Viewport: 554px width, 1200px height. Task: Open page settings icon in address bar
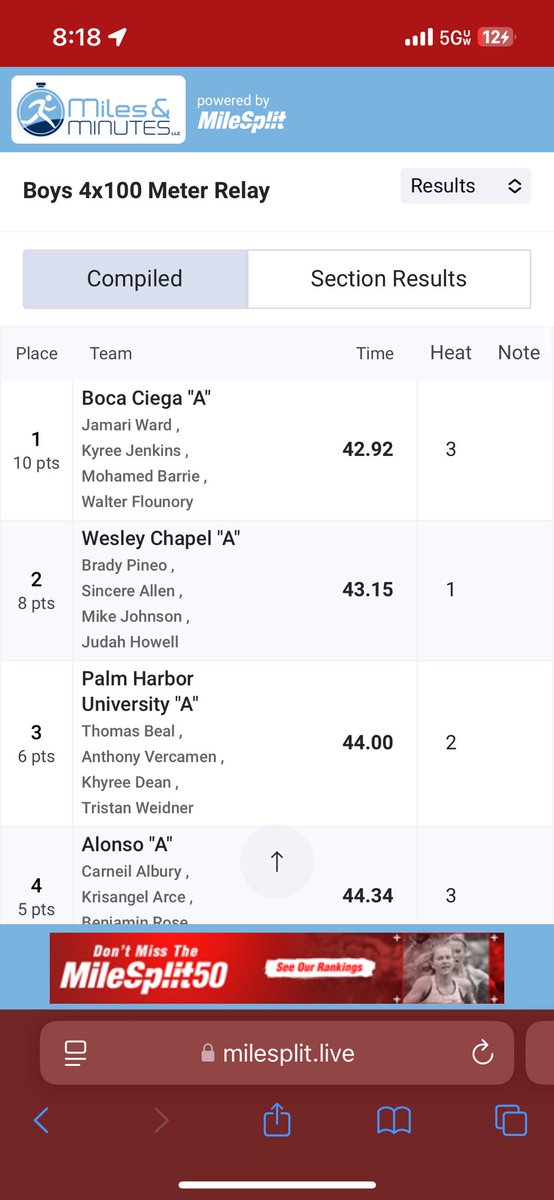point(75,1052)
